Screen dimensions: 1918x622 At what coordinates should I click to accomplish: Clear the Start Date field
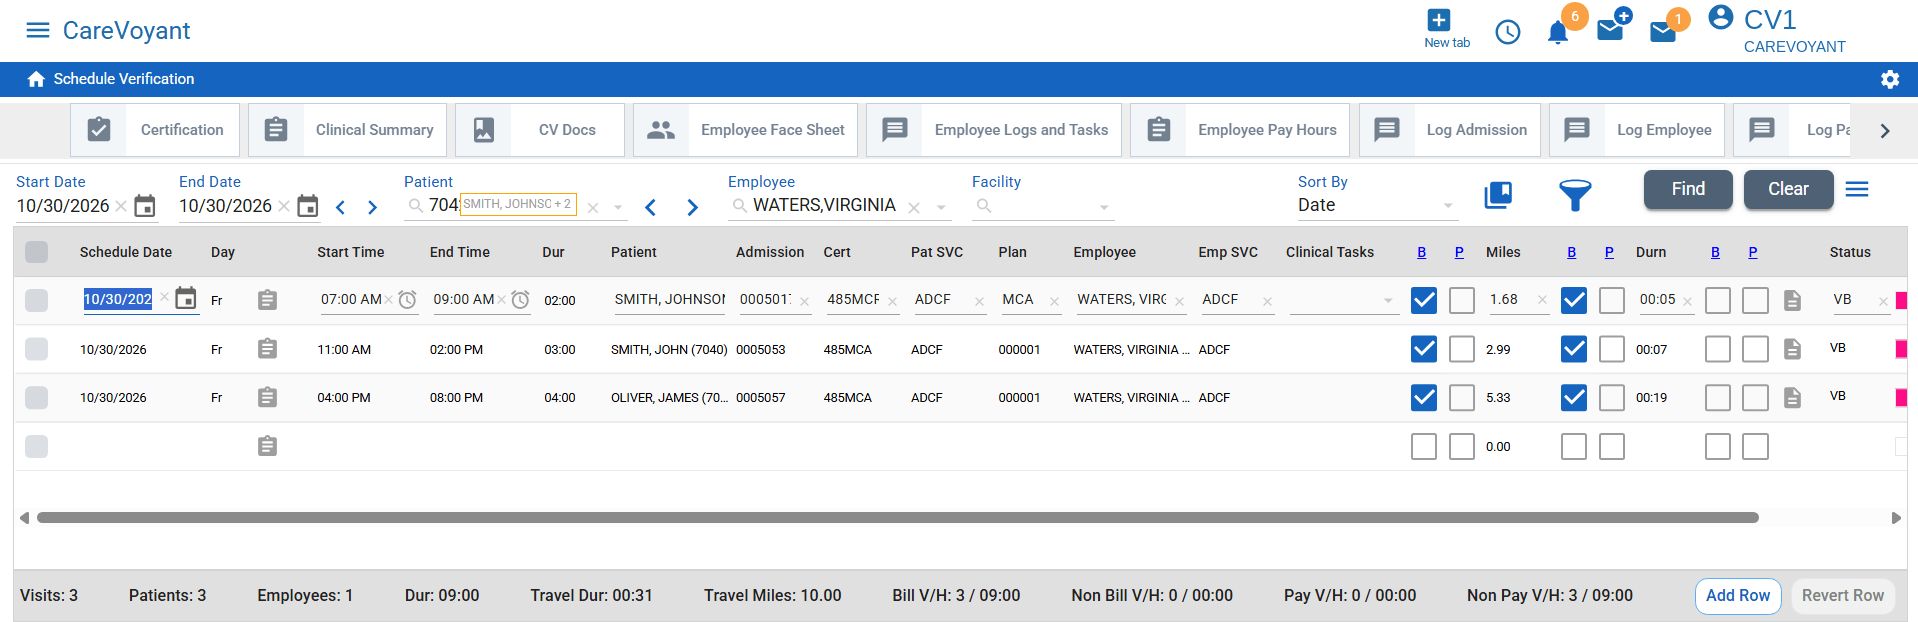(x=121, y=206)
